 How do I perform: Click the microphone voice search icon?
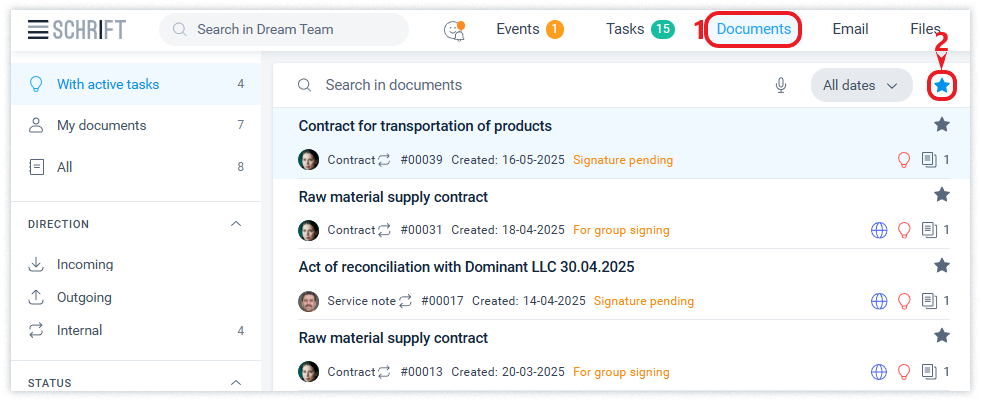click(781, 86)
